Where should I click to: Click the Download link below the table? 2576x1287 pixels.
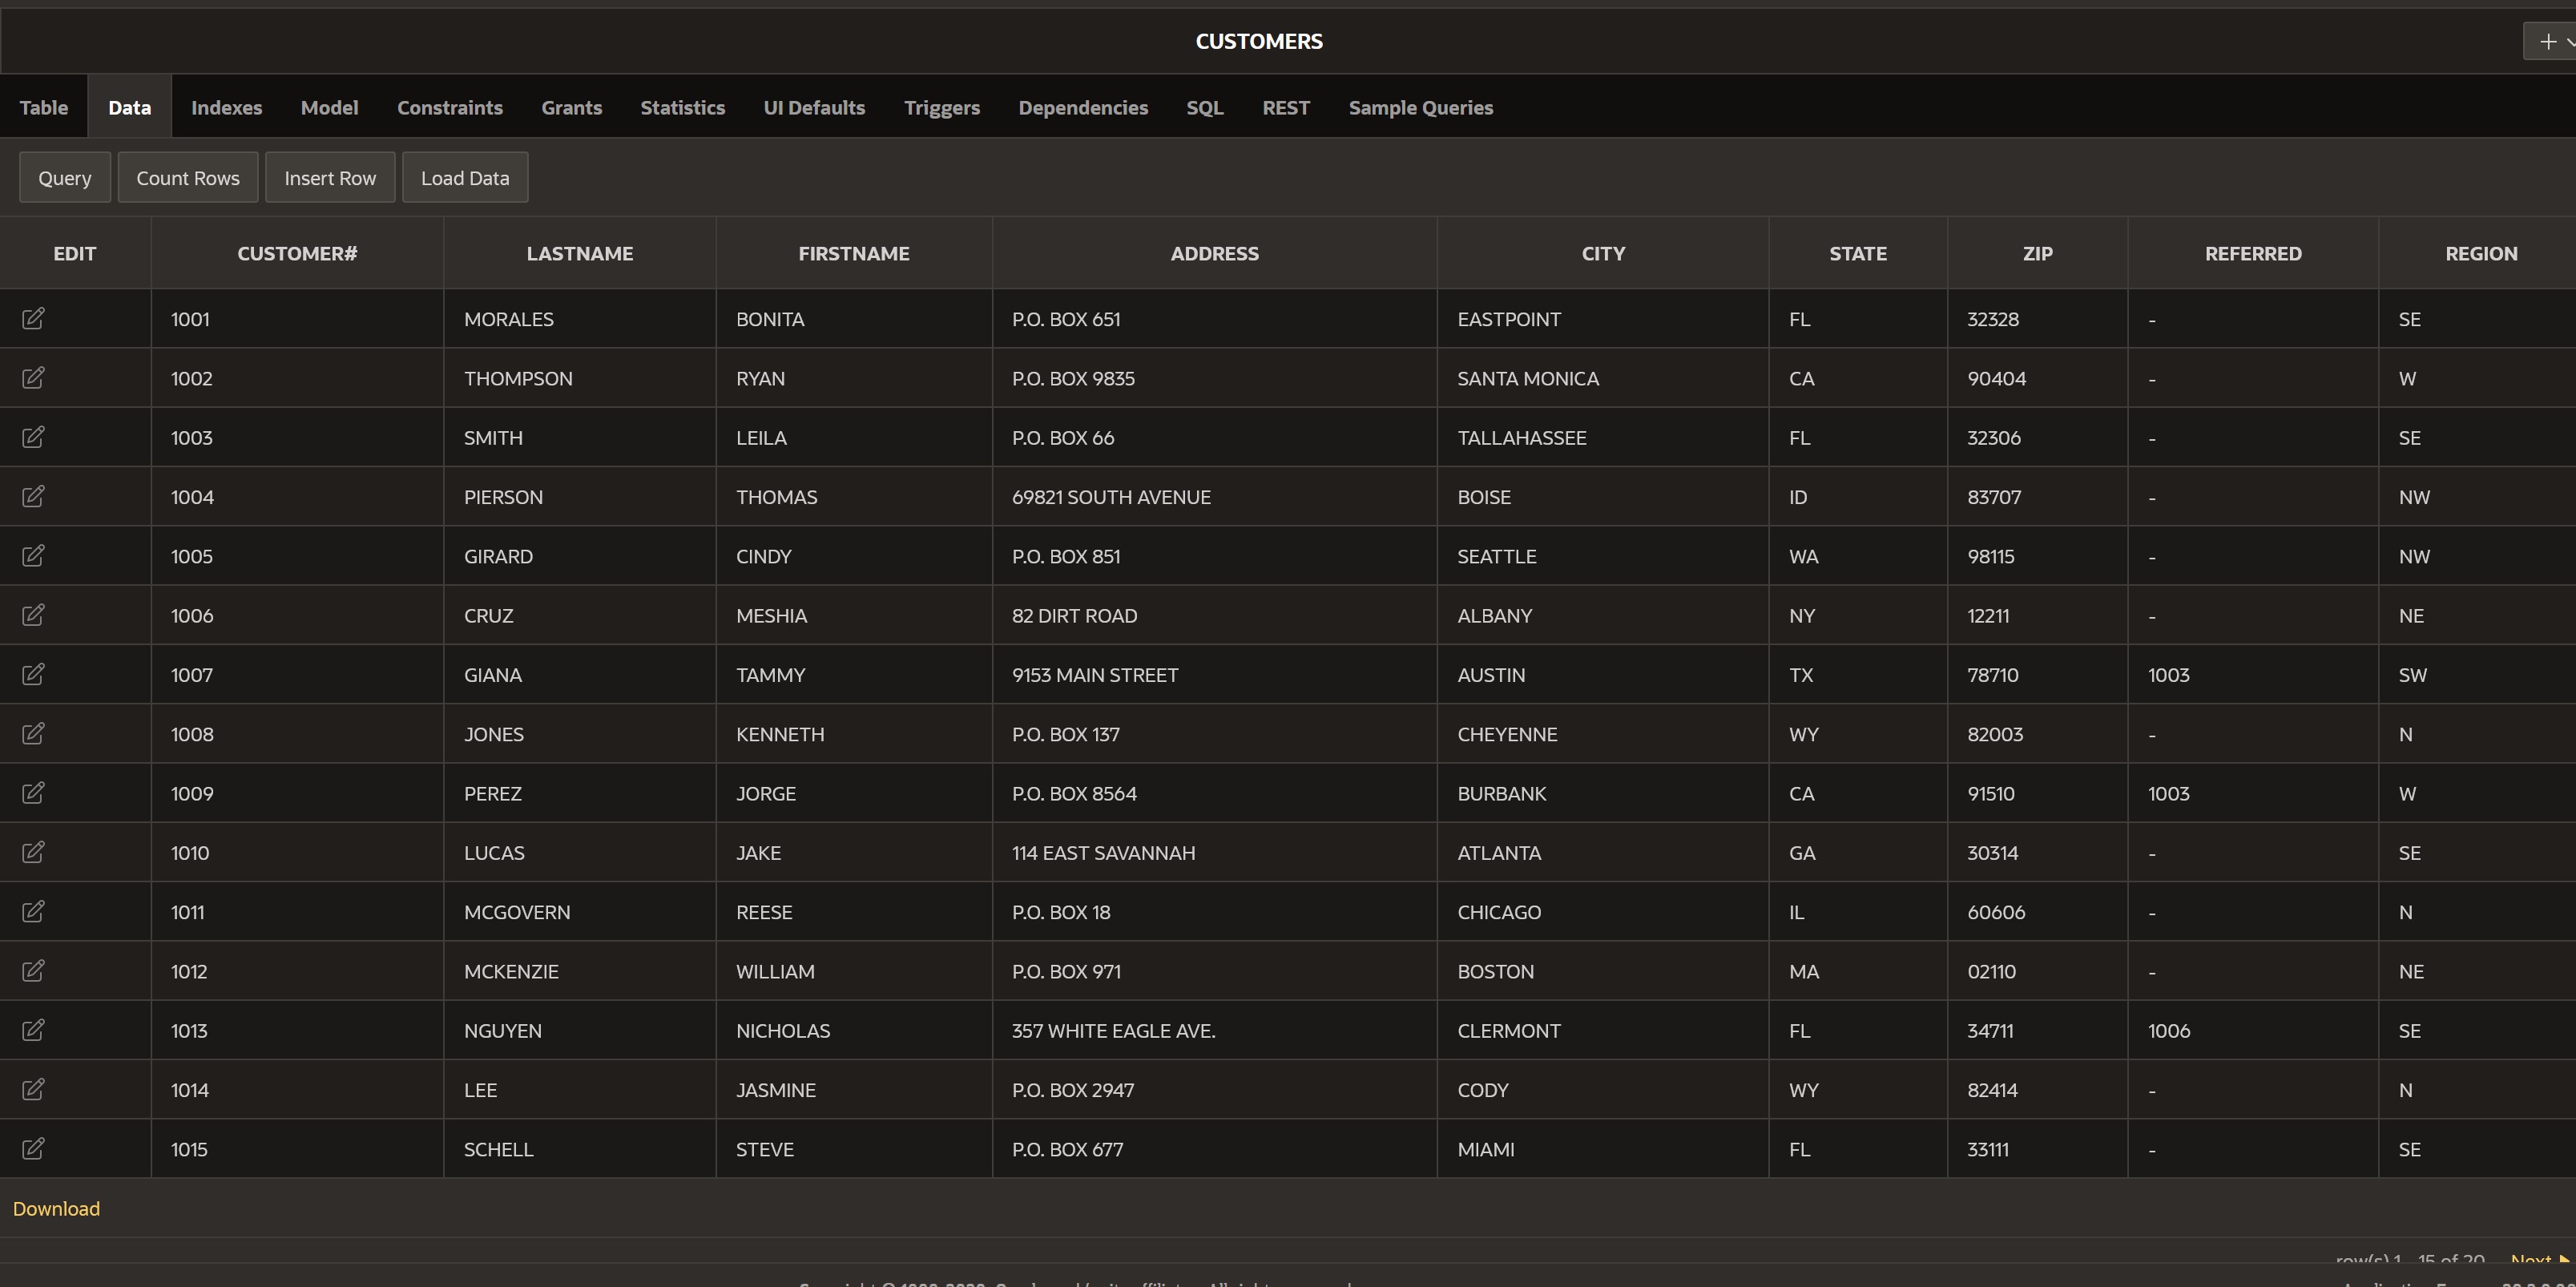(55, 1209)
